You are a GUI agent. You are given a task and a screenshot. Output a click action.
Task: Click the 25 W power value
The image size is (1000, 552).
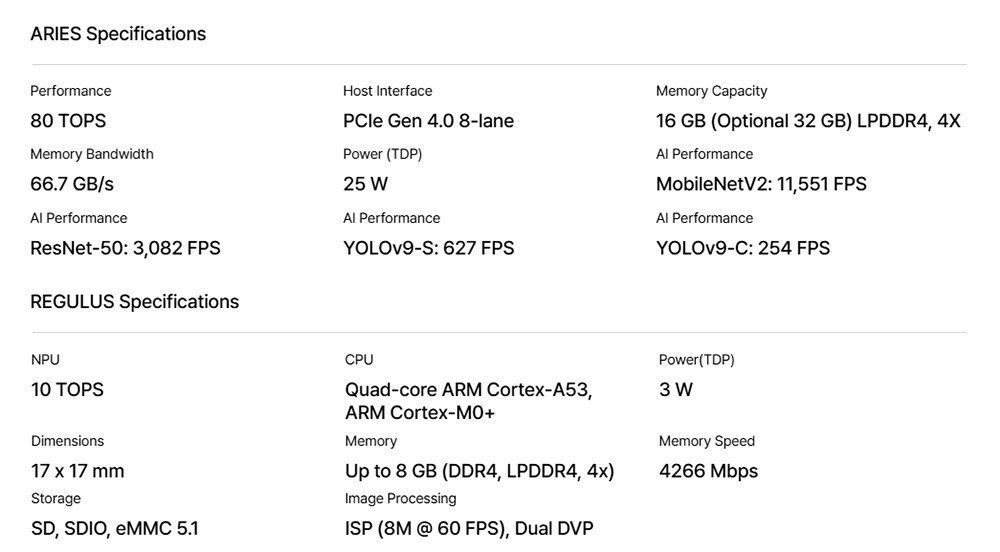click(365, 184)
